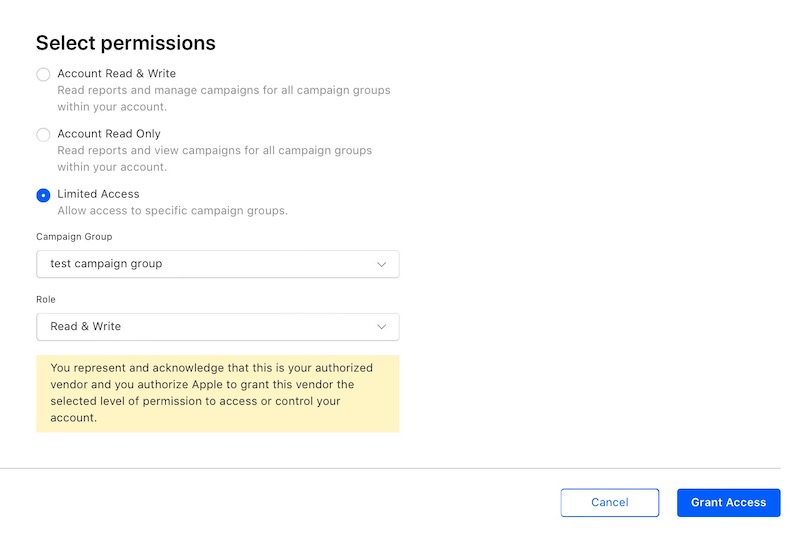Select the Account Read & Write radio button
Image resolution: width=800 pixels, height=542 pixels.
pos(43,75)
